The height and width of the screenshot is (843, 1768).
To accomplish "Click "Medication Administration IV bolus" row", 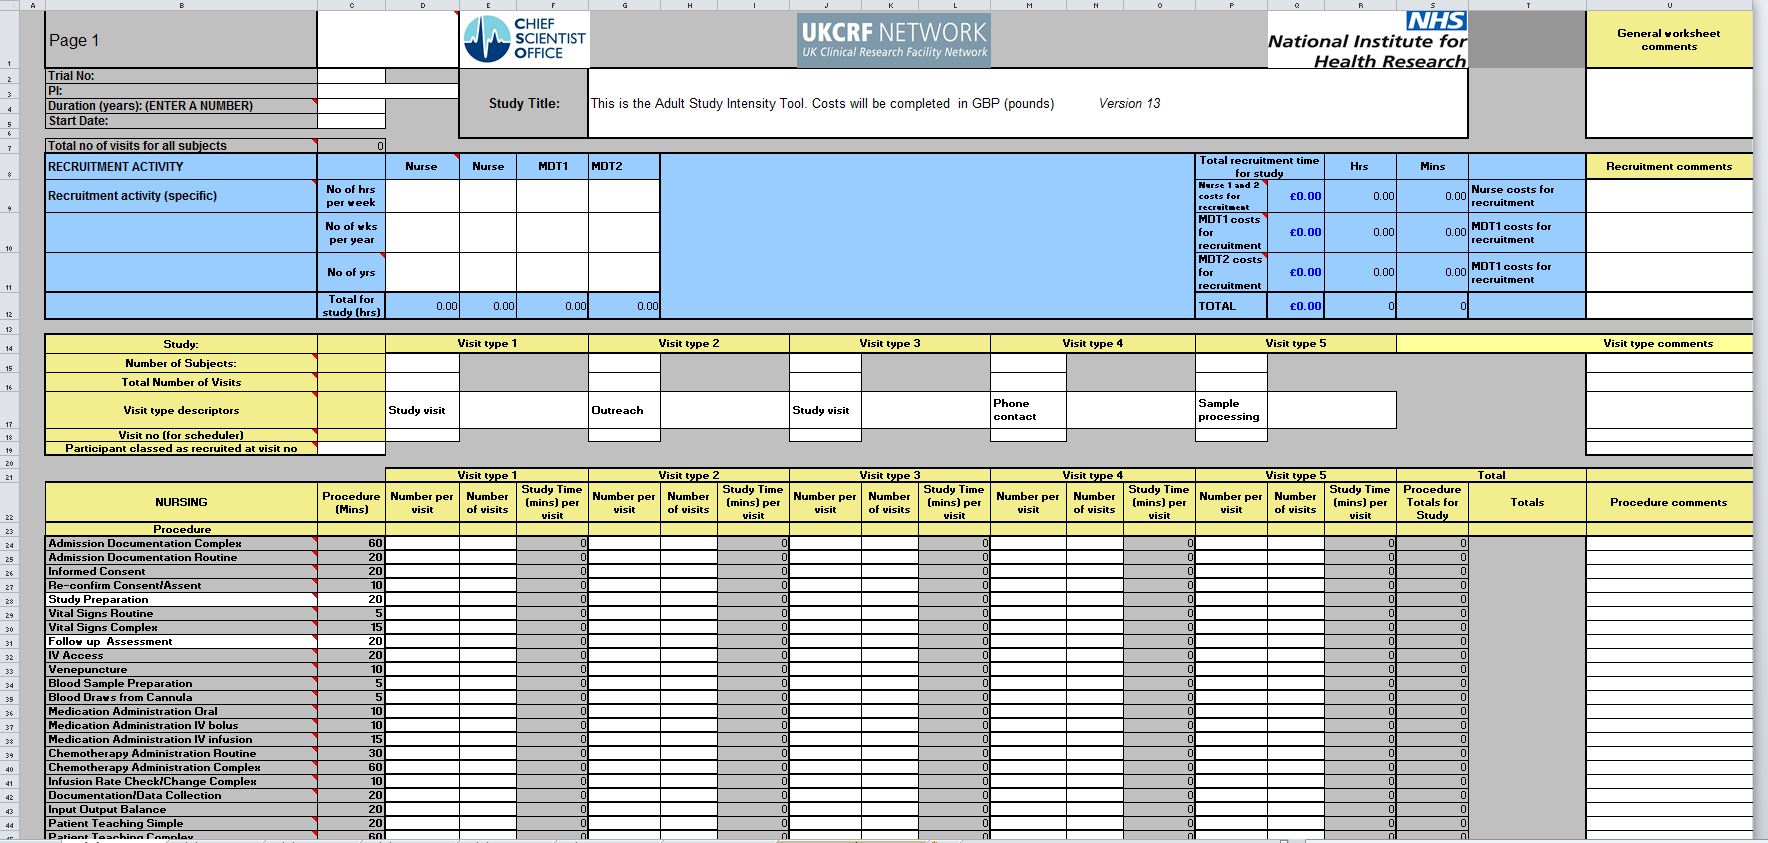I will 181,725.
